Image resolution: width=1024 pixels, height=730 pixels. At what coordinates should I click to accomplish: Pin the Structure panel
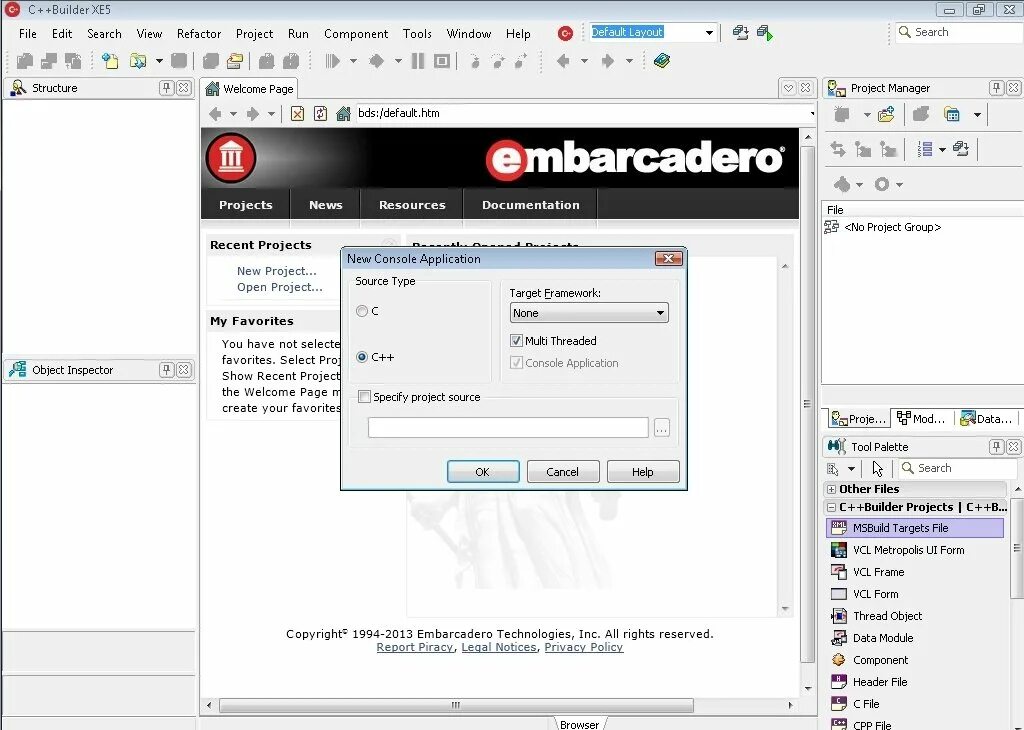(167, 87)
